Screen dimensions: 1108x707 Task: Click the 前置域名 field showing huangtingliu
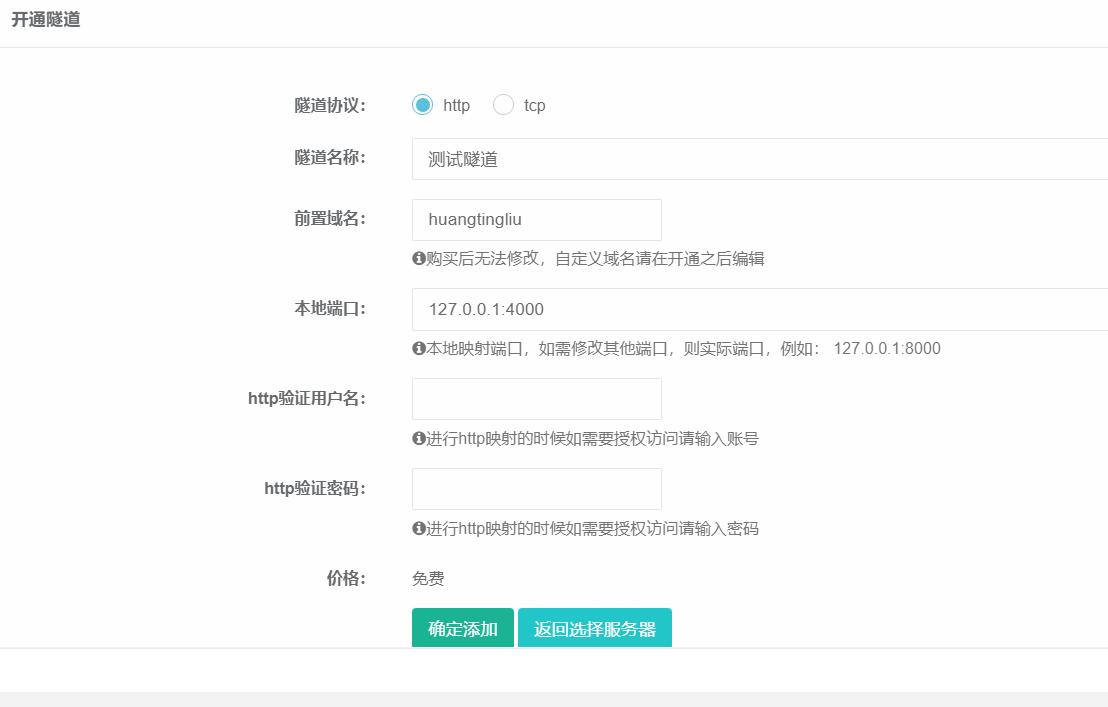coord(536,219)
